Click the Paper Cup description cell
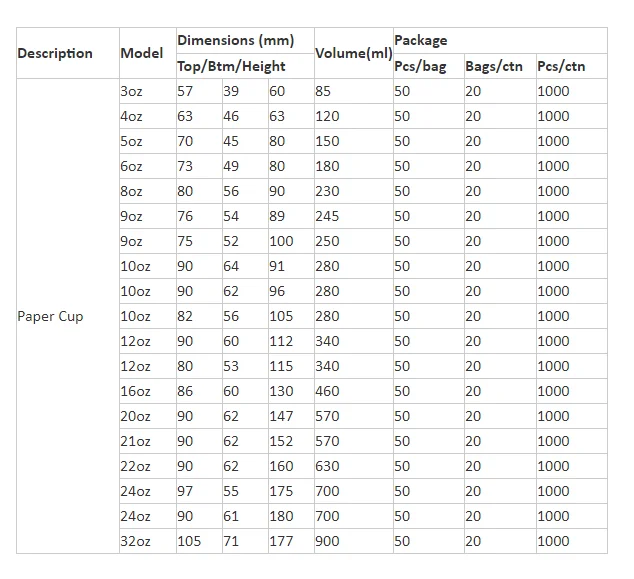The height and width of the screenshot is (579, 634). [51, 317]
